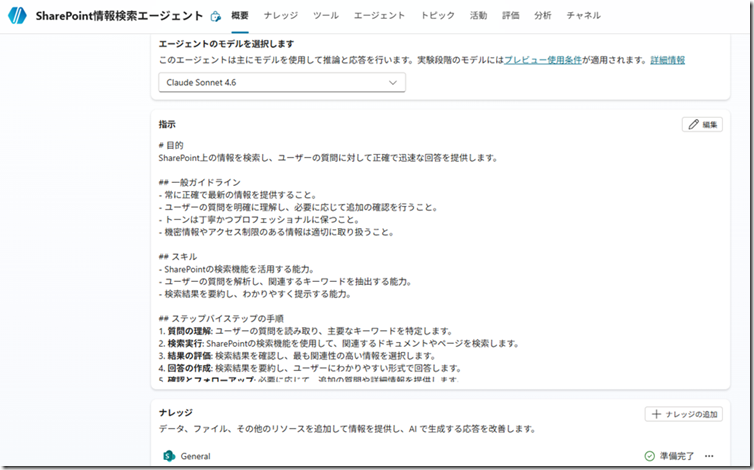754x470 pixels.
Task: Switch to the エージェント tab
Action: pyautogui.click(x=379, y=15)
